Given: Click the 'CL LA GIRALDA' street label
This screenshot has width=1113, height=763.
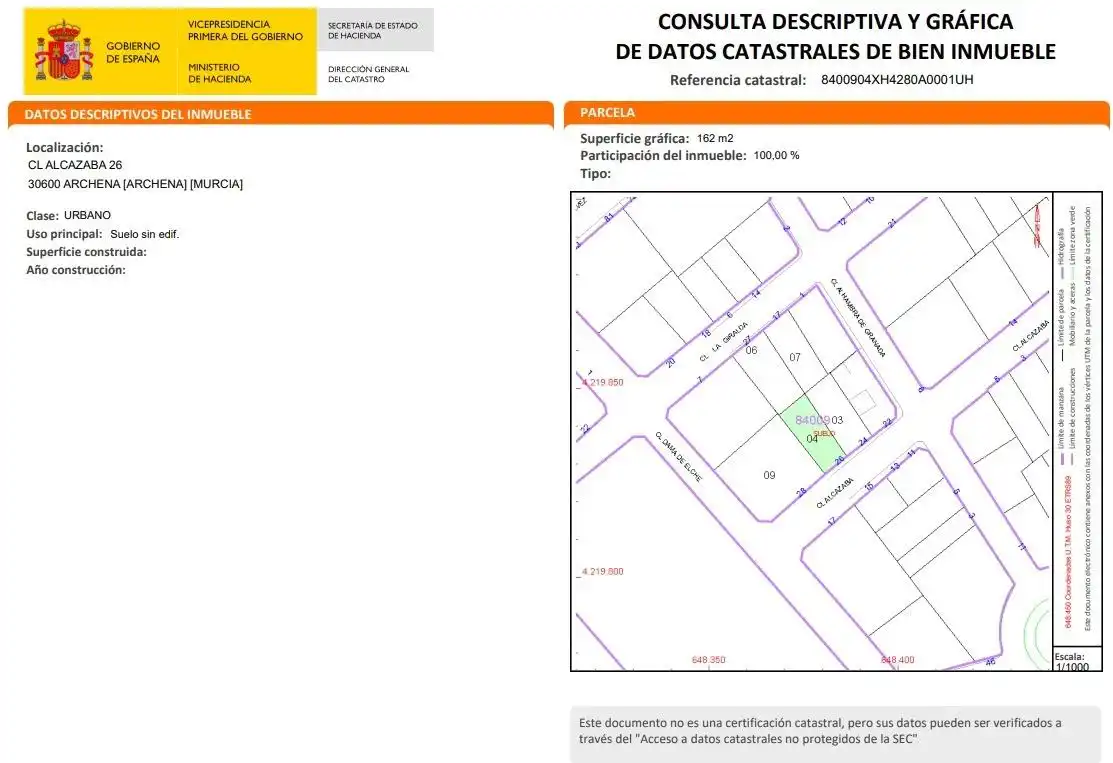Looking at the screenshot, I should (x=724, y=341).
